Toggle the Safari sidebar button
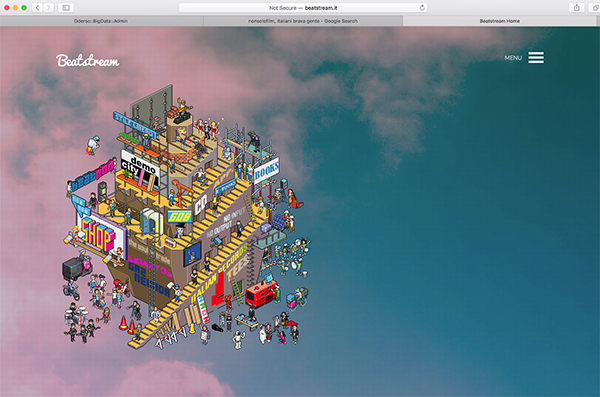Screen dimensions: 600x397 coord(66,8)
